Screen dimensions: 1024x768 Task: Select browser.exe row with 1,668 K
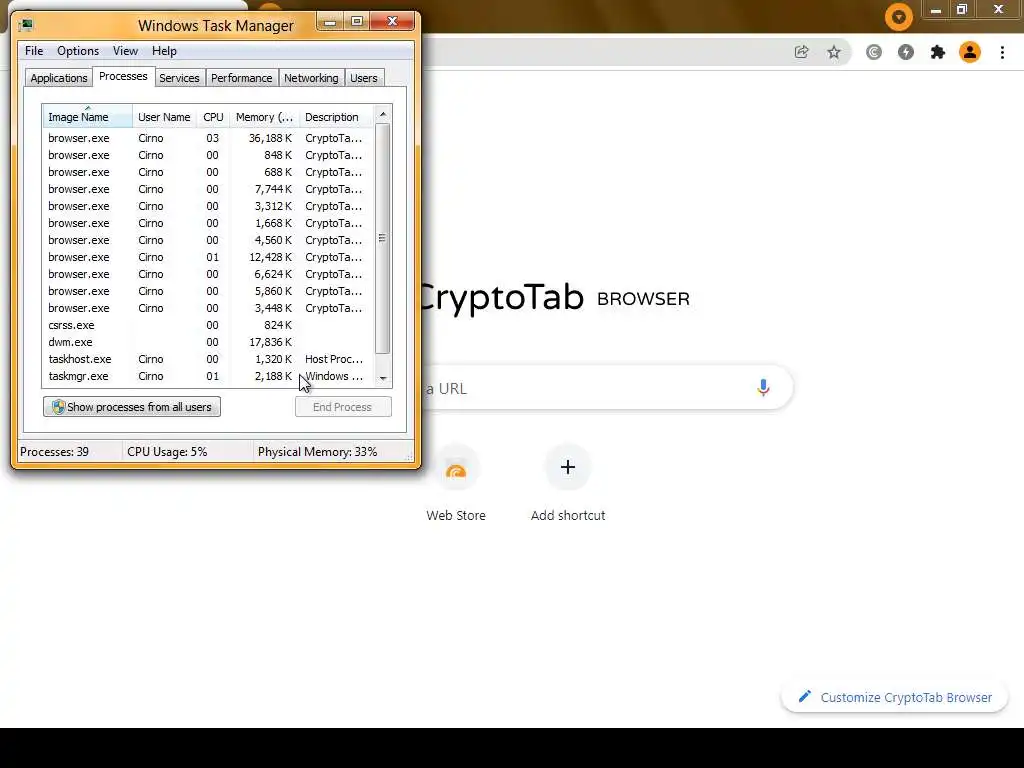click(x=208, y=223)
